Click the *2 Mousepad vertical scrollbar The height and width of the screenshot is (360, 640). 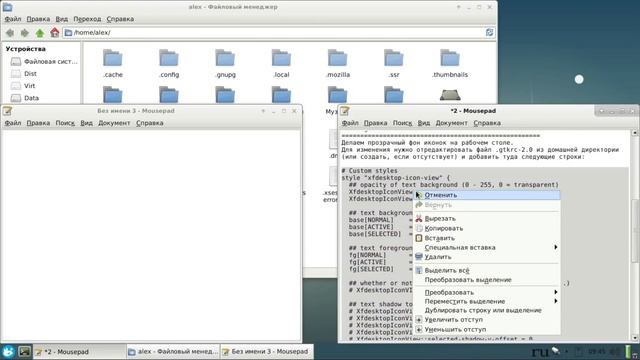634,235
